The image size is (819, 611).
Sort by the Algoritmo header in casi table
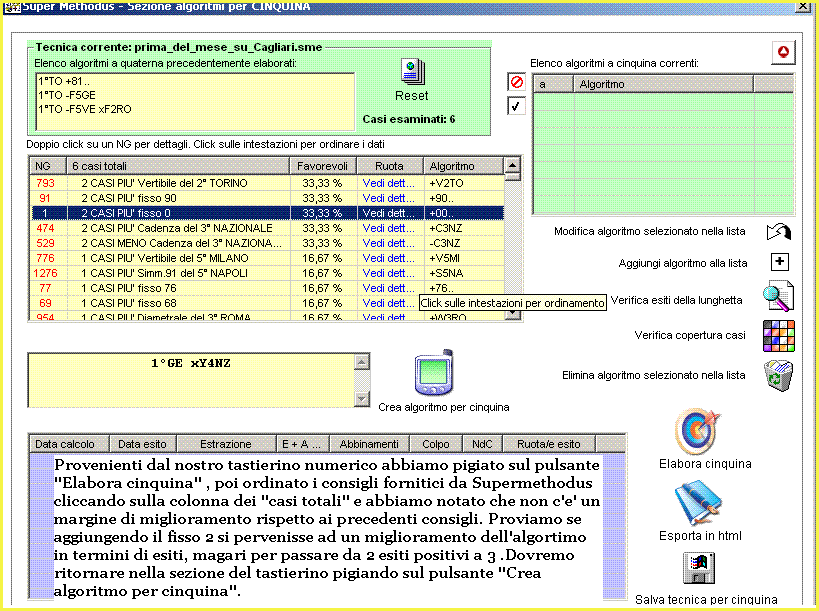point(464,166)
